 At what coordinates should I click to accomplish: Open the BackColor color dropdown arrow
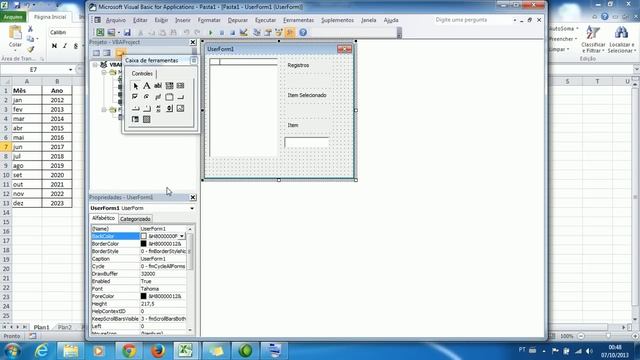182,236
